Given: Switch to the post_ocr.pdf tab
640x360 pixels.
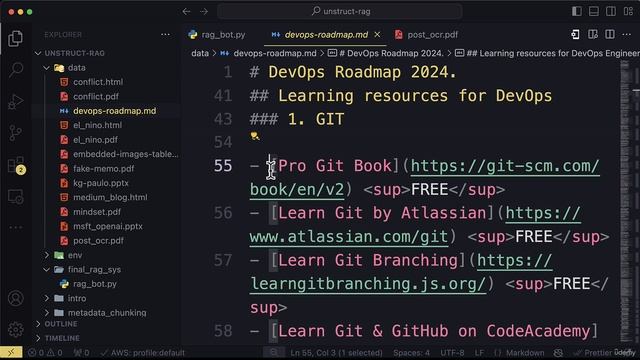Looking at the screenshot, I should 426,35.
